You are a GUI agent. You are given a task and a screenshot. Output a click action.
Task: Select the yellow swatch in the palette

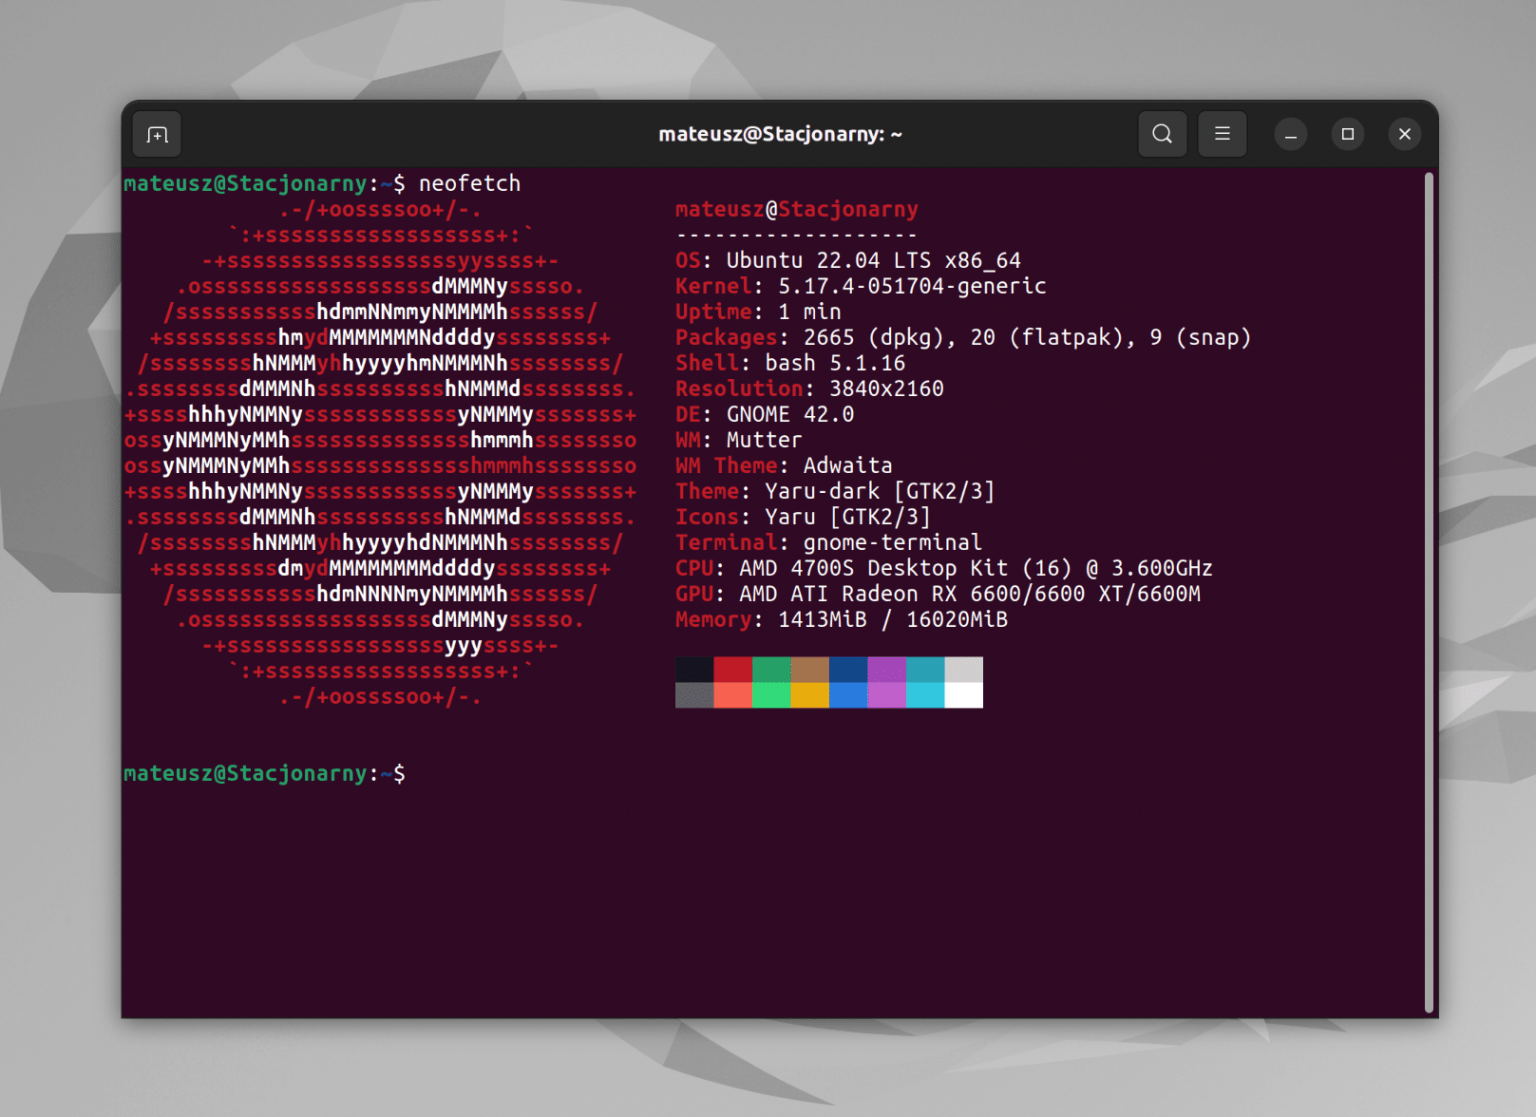pyautogui.click(x=810, y=693)
